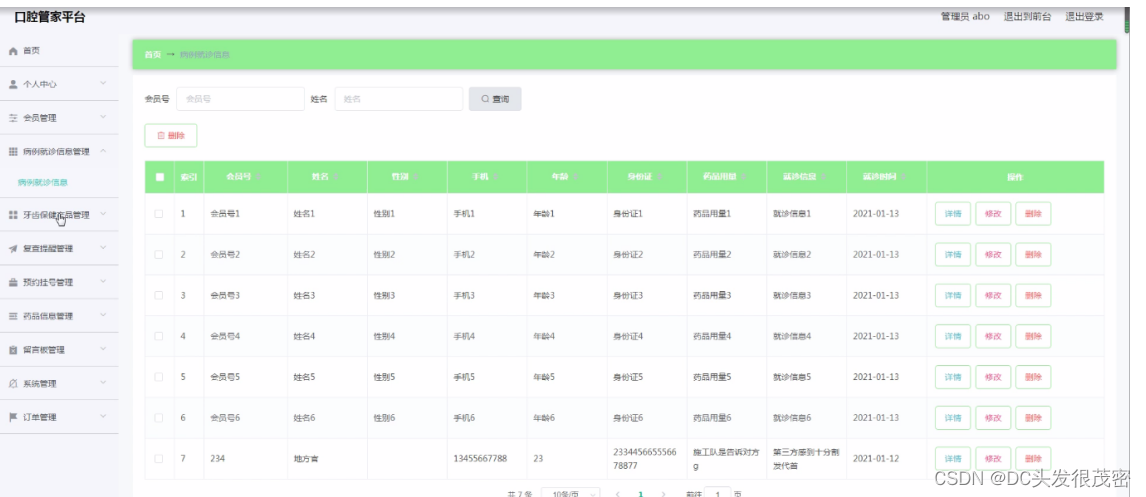Image resolution: width=1146 pixels, height=497 pixels.
Task: Click the 退出登录 logout link
Action: 1084,17
